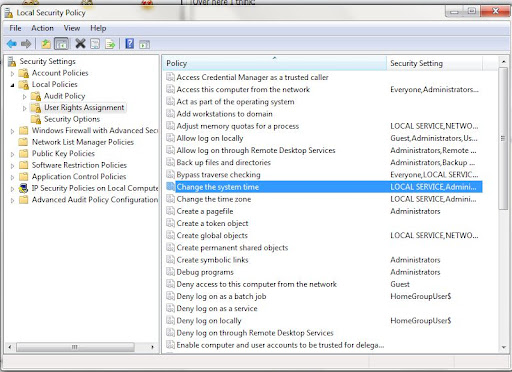Select Act as part of the operating system
The height and width of the screenshot is (372, 512).
235,102
